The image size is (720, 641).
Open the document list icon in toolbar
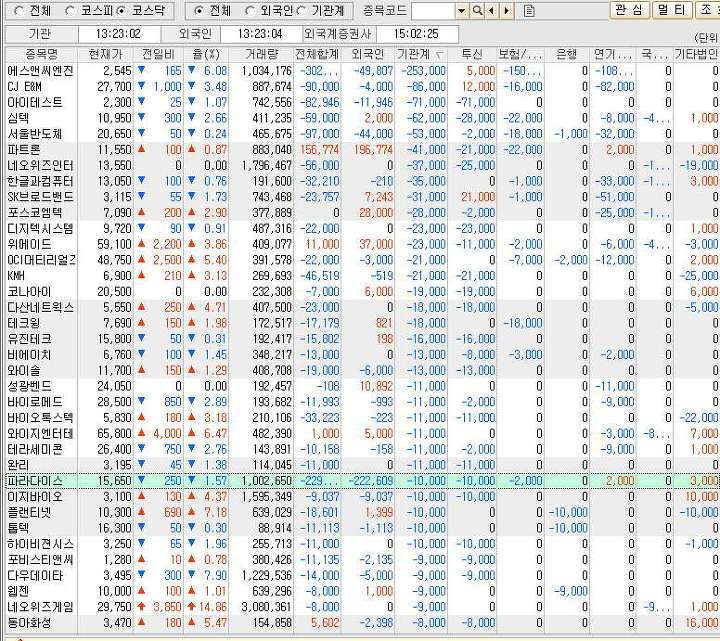(x=529, y=11)
